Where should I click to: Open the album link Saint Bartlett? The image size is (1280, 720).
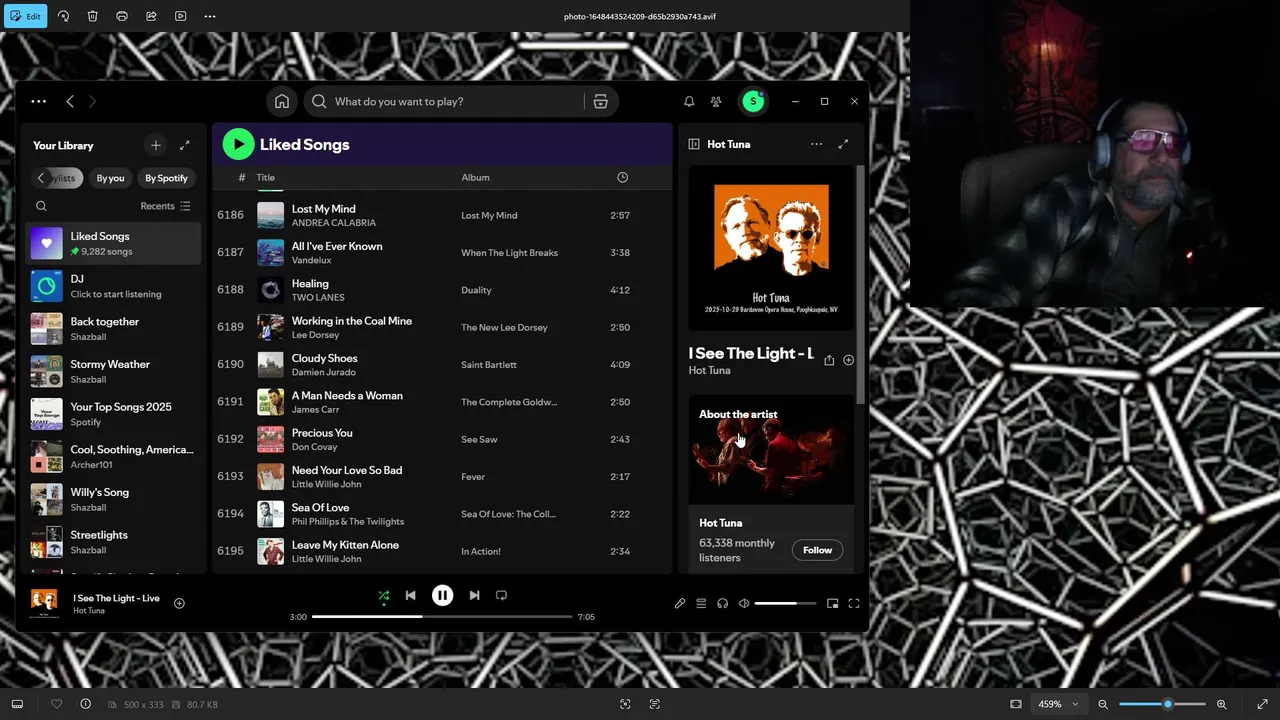coord(489,365)
